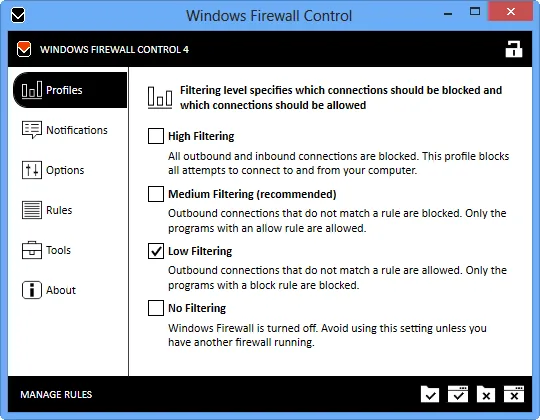
Task: Click the title bar application icon
Action: click(18, 15)
